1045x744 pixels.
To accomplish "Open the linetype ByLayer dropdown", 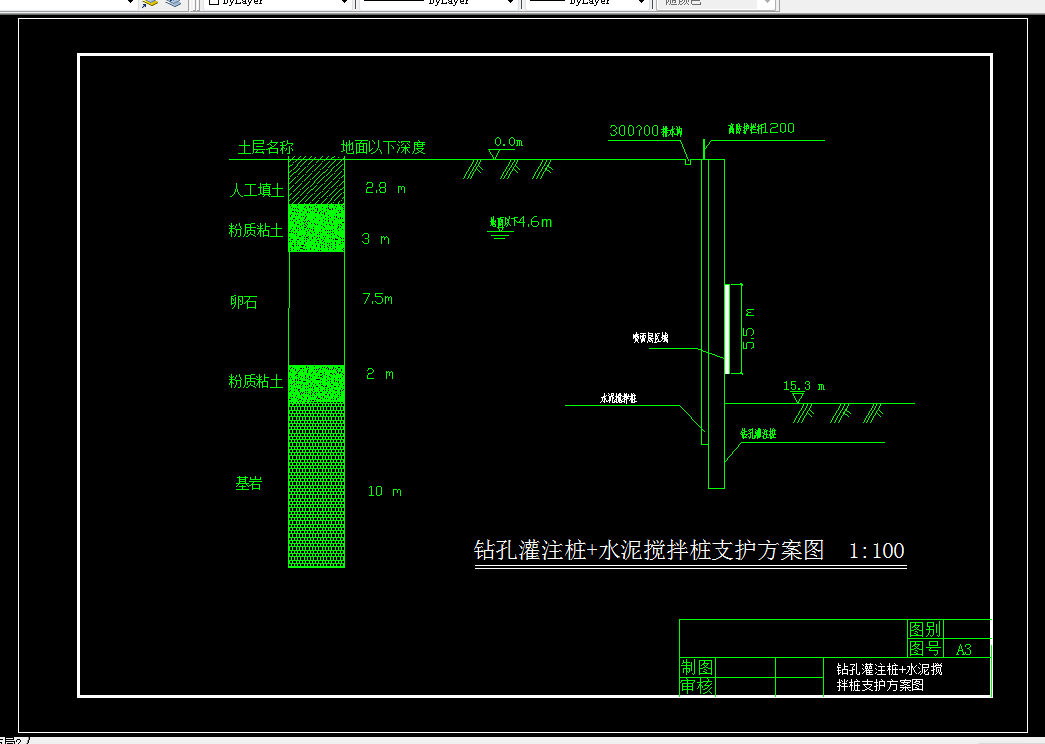I will click(x=438, y=3).
